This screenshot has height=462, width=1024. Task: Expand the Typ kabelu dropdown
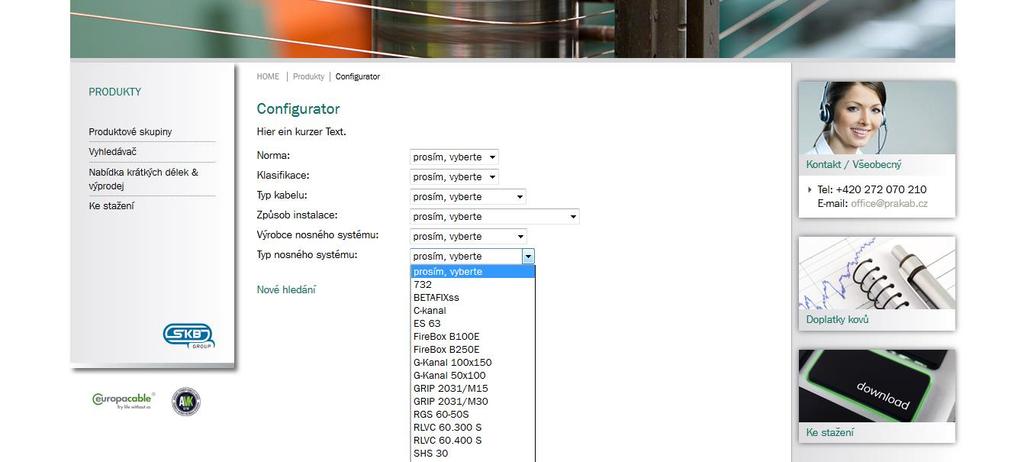coord(468,197)
